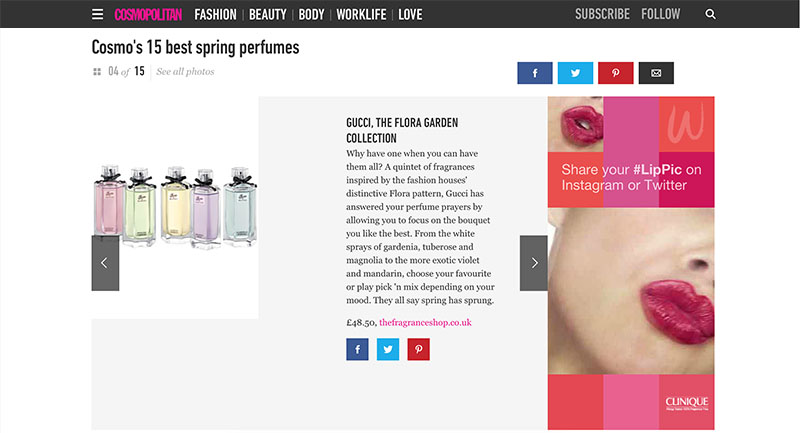
Task: Click the Clinique #LipPic advertisement
Action: (631, 263)
